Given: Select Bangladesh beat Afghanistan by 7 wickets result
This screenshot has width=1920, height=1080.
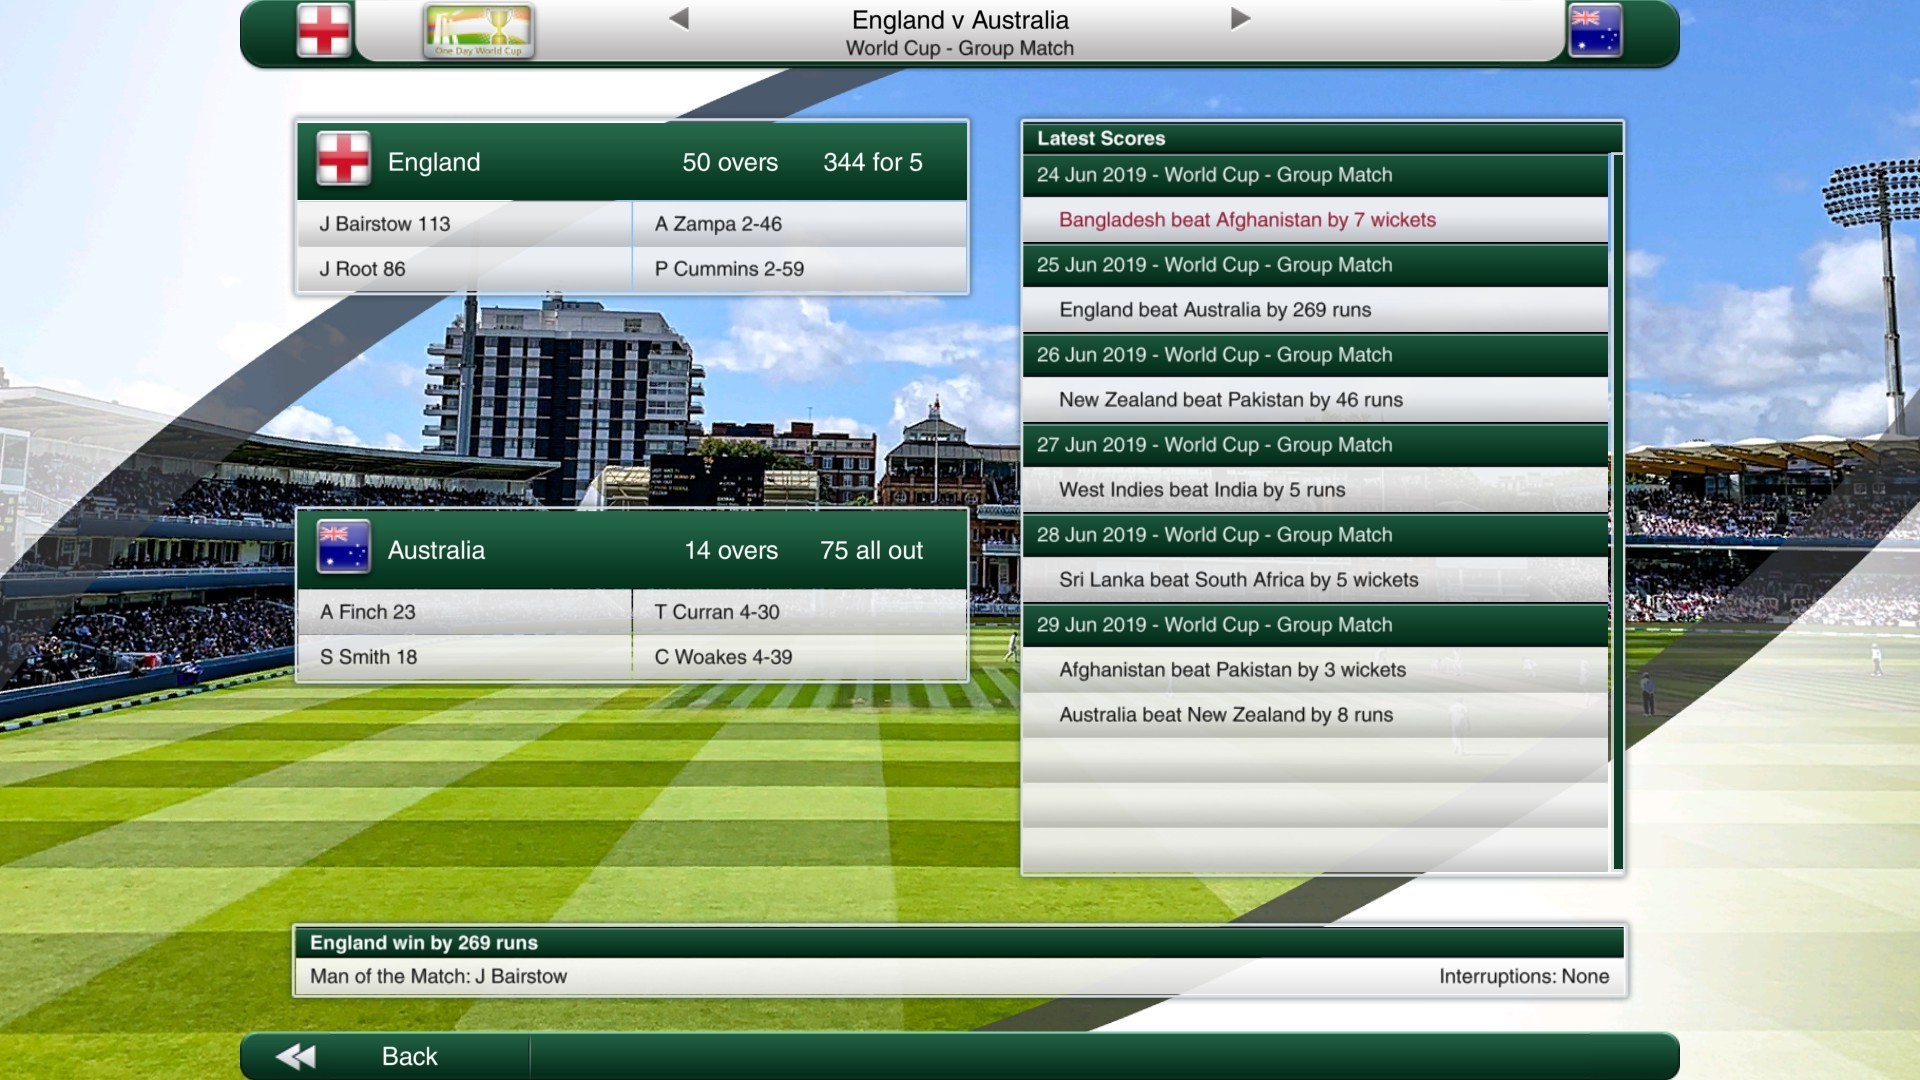Looking at the screenshot, I should 1315,220.
